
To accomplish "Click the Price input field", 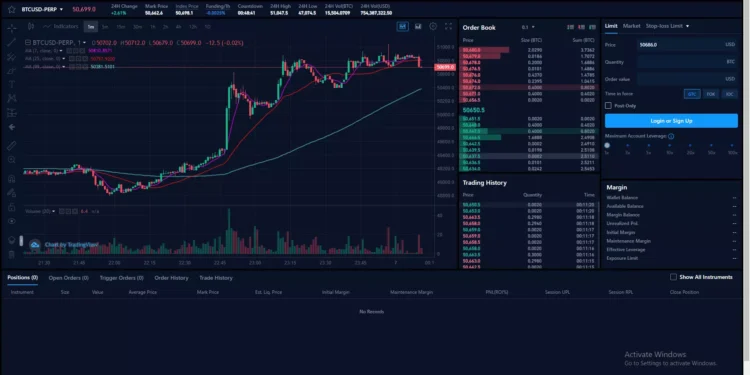I will (x=687, y=44).
